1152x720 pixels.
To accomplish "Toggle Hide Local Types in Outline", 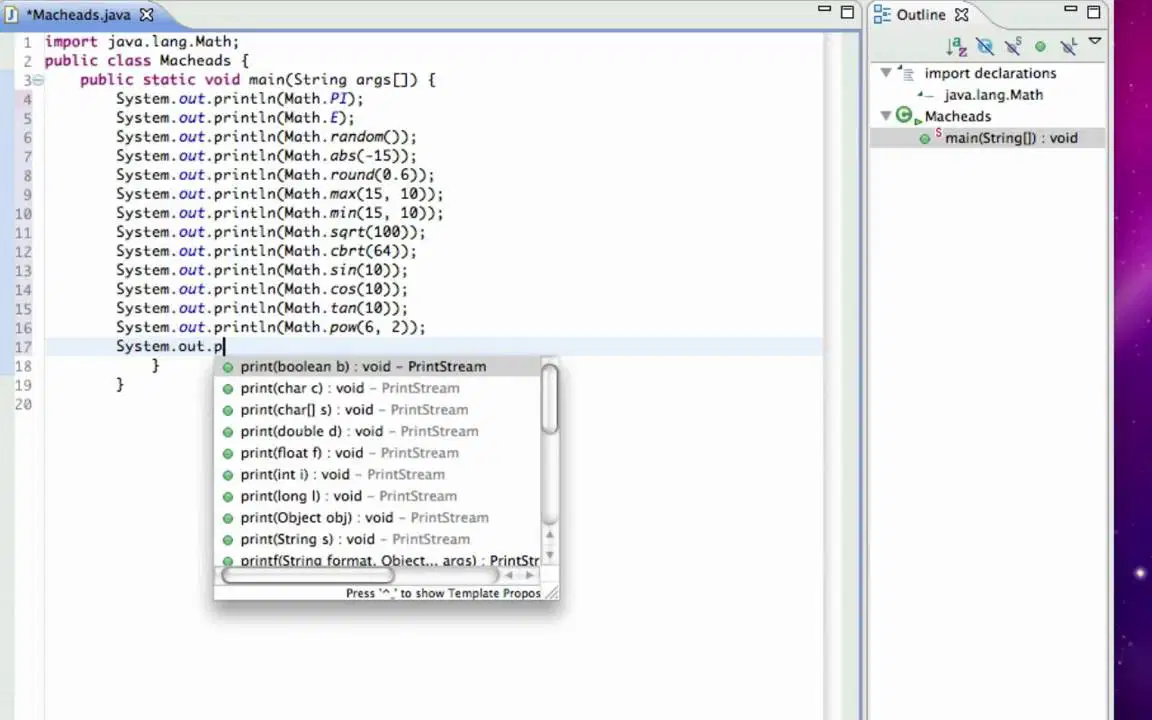I will click(x=1068, y=46).
